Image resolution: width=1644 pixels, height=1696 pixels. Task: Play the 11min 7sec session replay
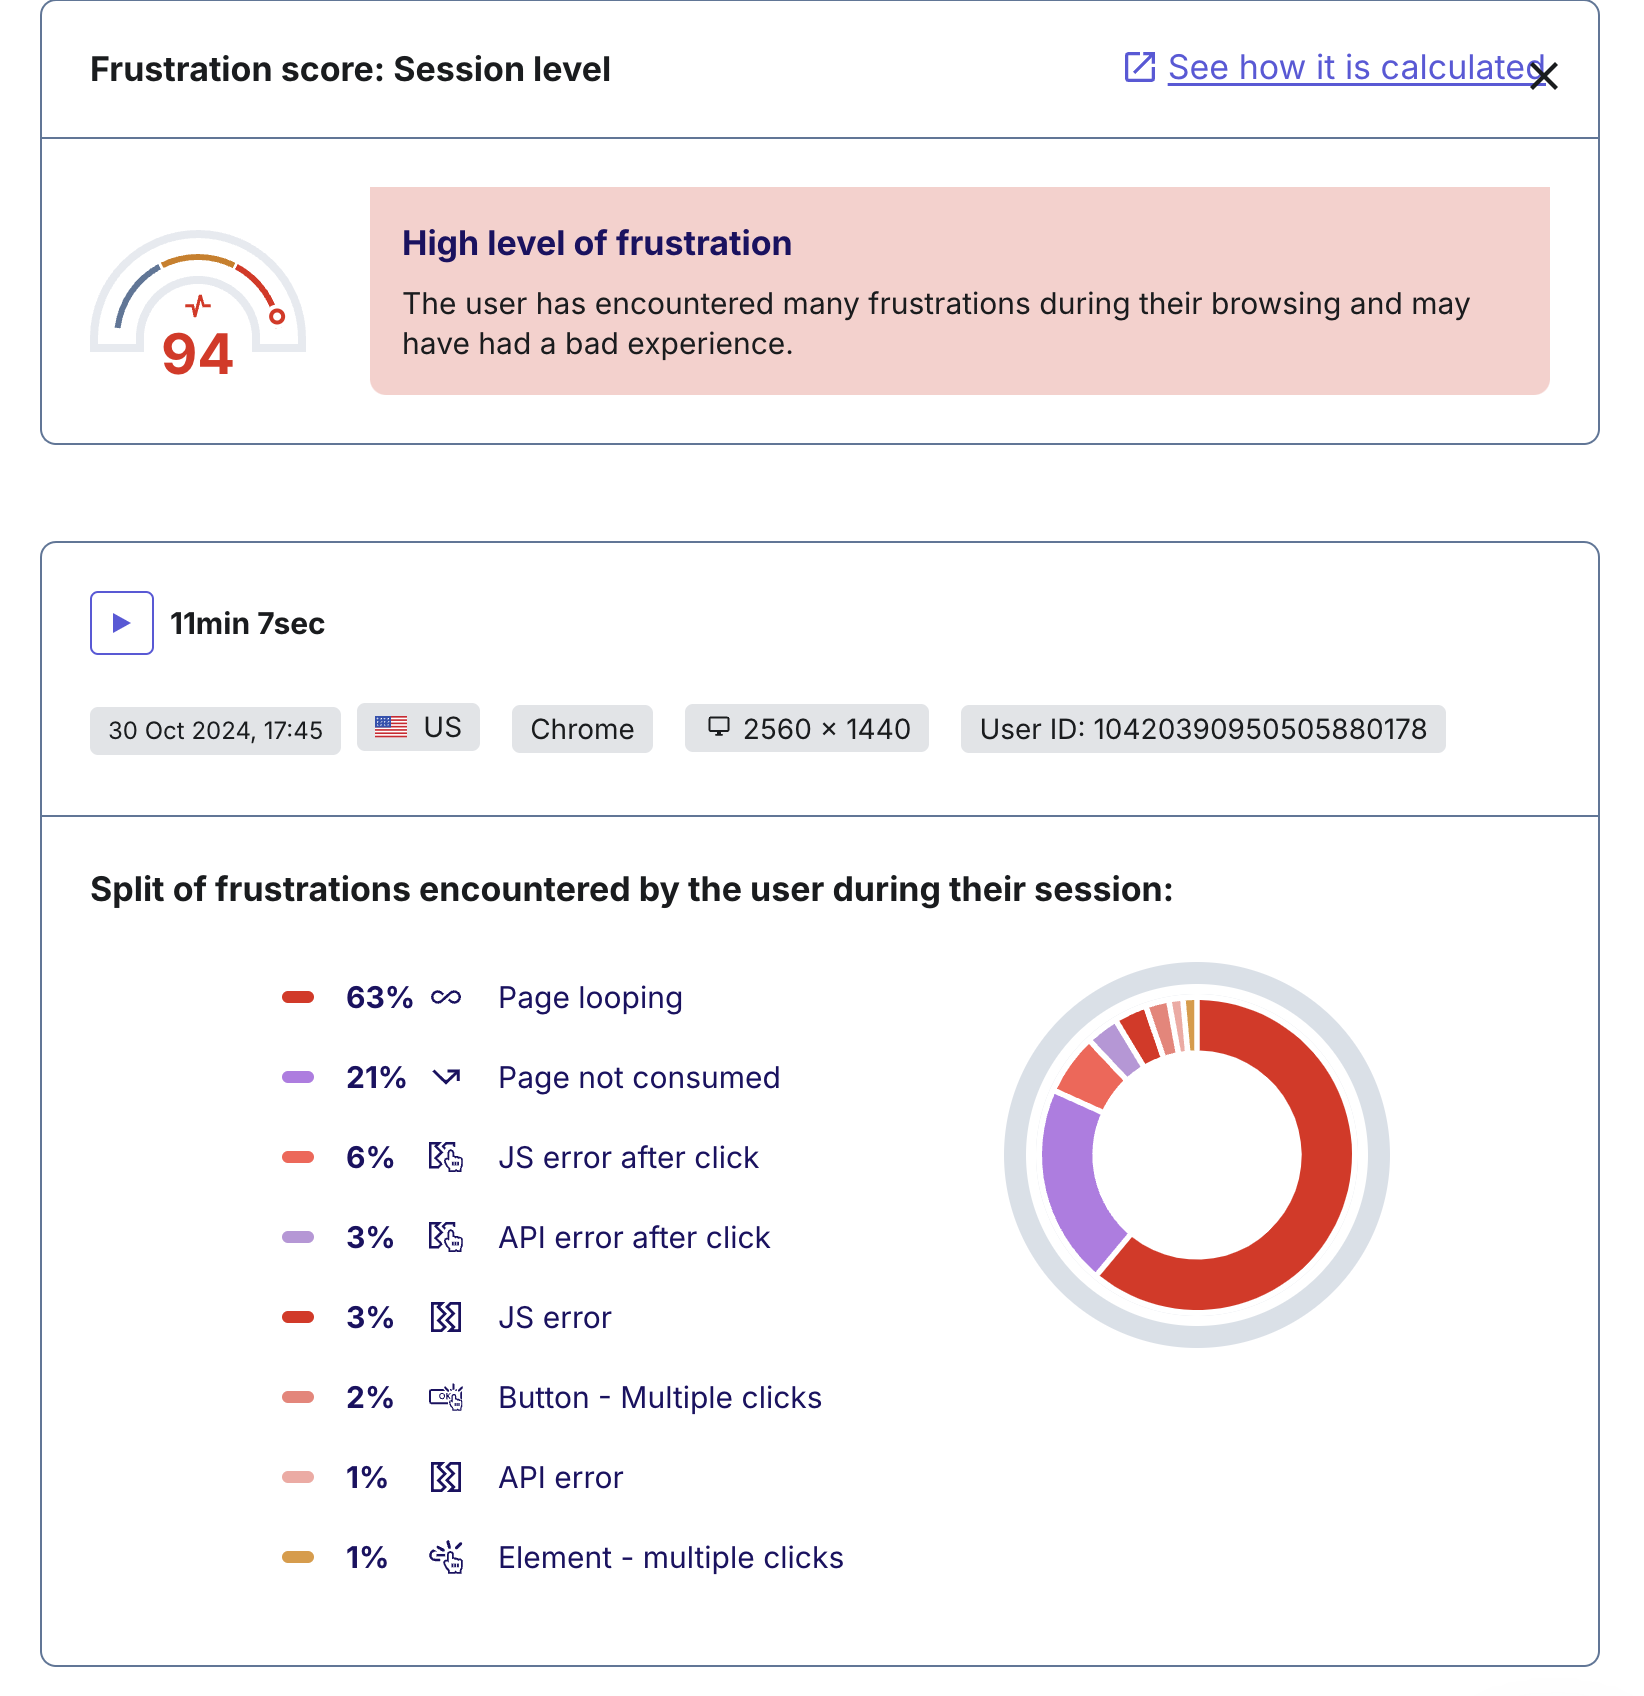[122, 623]
